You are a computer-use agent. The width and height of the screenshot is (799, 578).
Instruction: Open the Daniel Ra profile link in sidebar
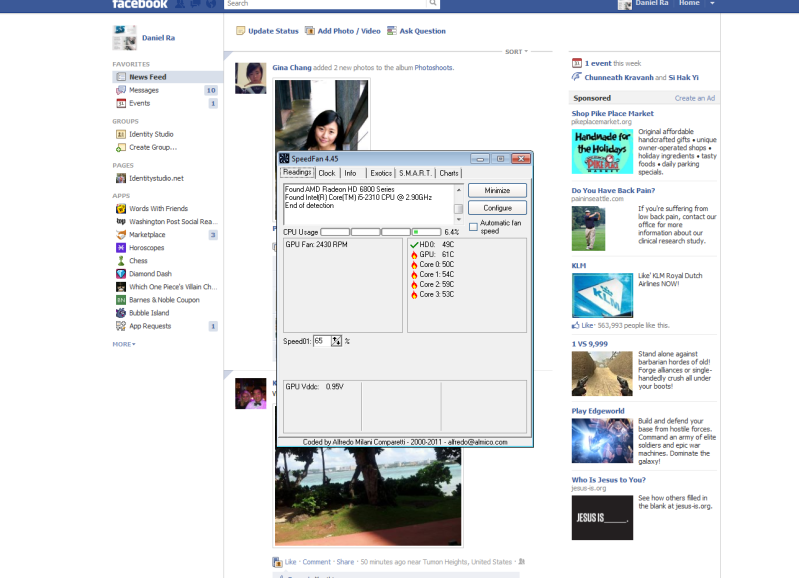point(158,38)
